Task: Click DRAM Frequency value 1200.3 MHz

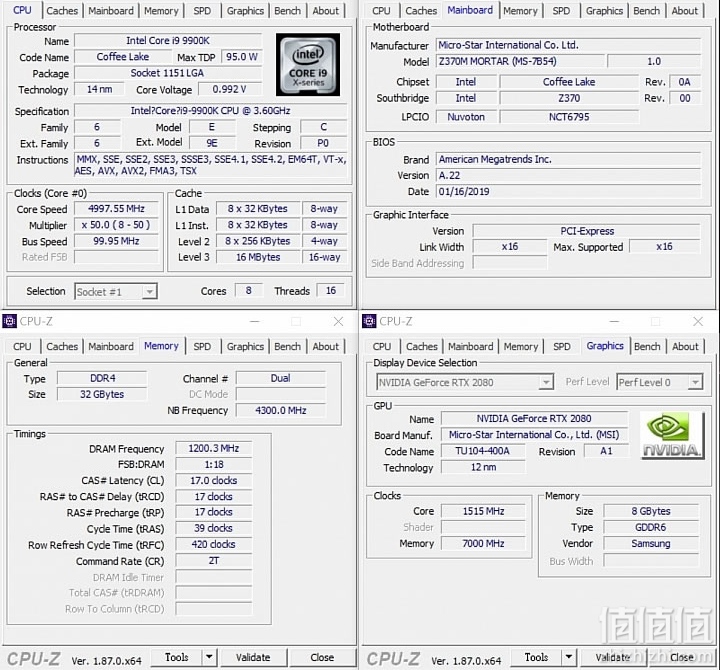Action: tap(214, 448)
